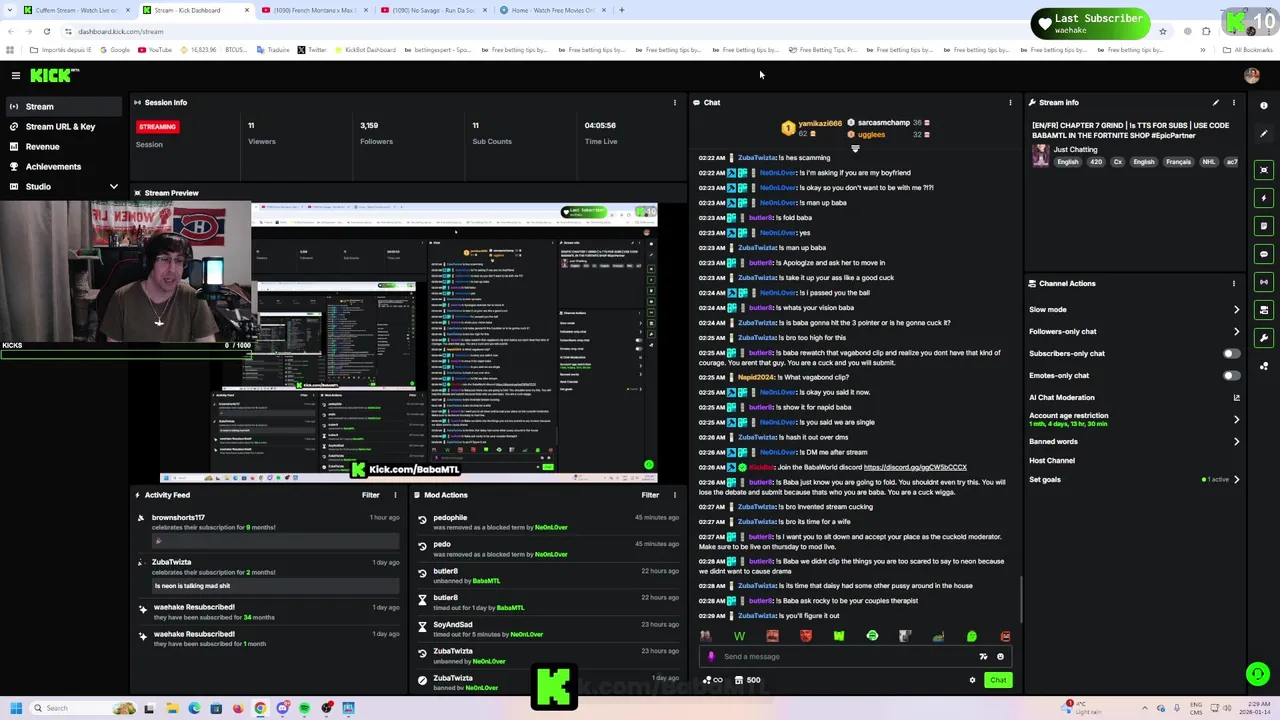Click Host Channel action
The width and height of the screenshot is (1280, 720).
pos(1052,460)
